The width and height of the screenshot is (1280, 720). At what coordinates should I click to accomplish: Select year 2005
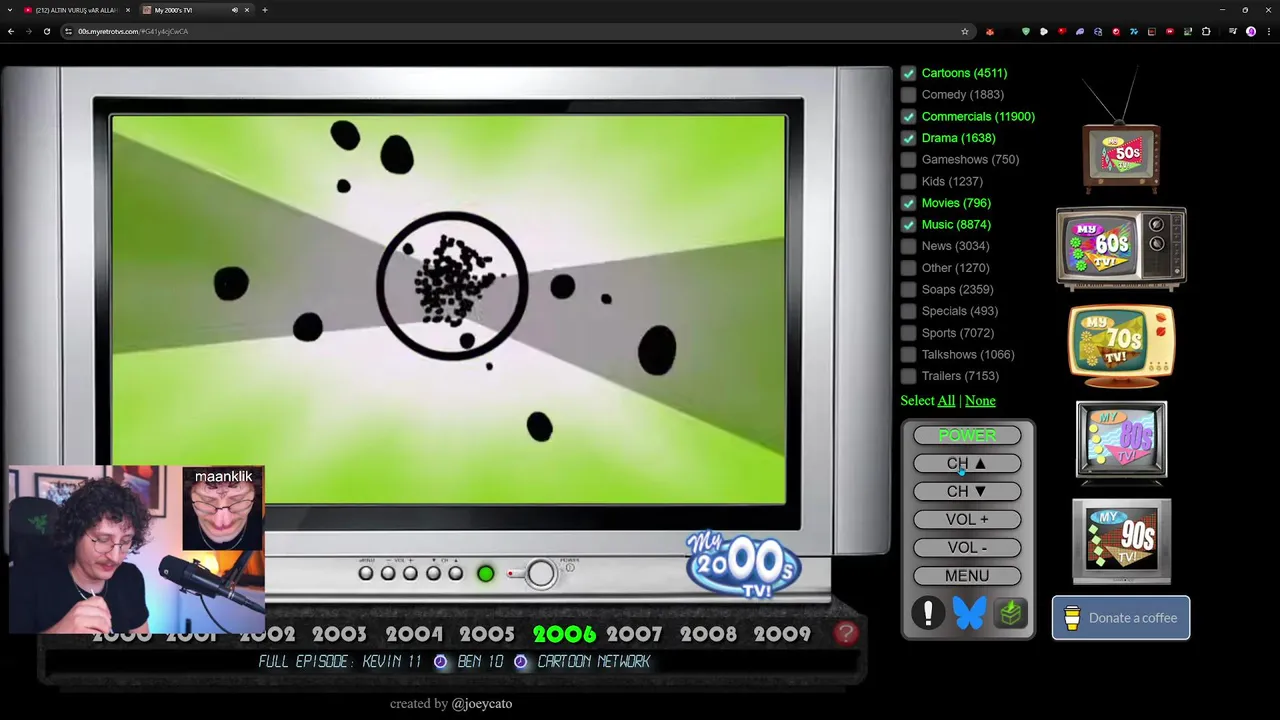click(x=487, y=634)
